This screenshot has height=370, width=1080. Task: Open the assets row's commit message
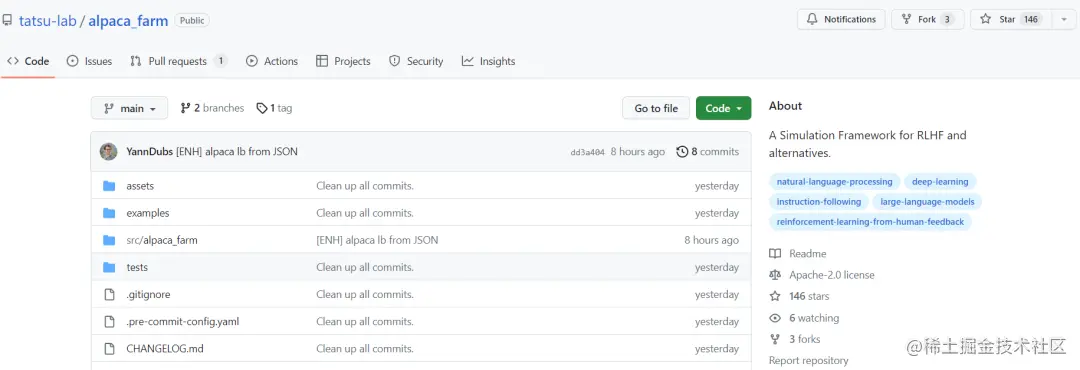[364, 186]
